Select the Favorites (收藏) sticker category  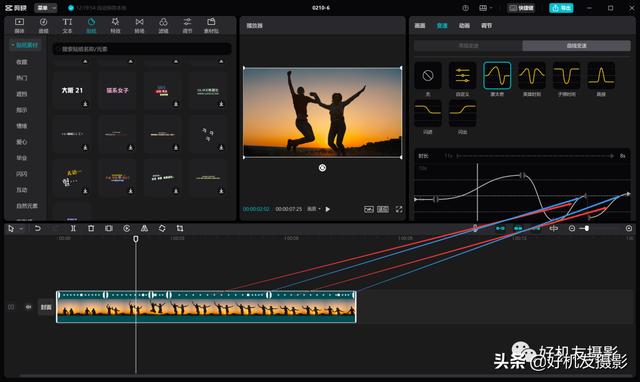(22, 62)
